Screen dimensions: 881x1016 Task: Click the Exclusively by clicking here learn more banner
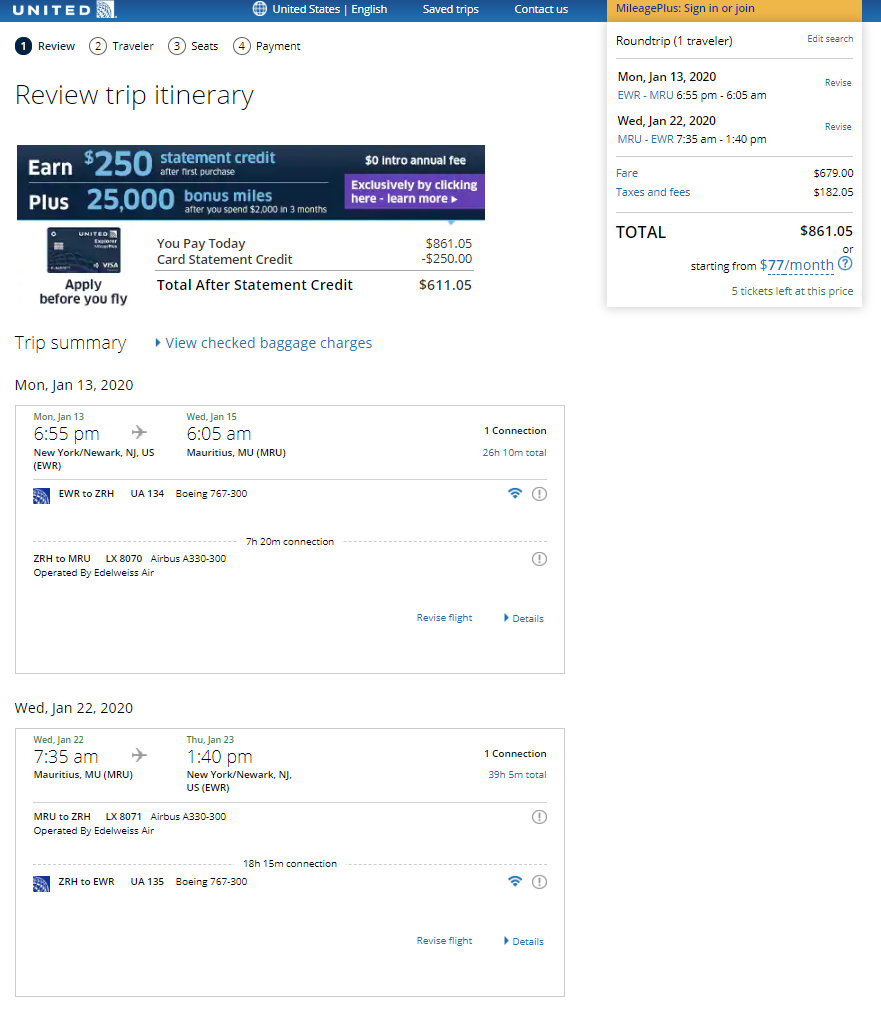tap(414, 192)
